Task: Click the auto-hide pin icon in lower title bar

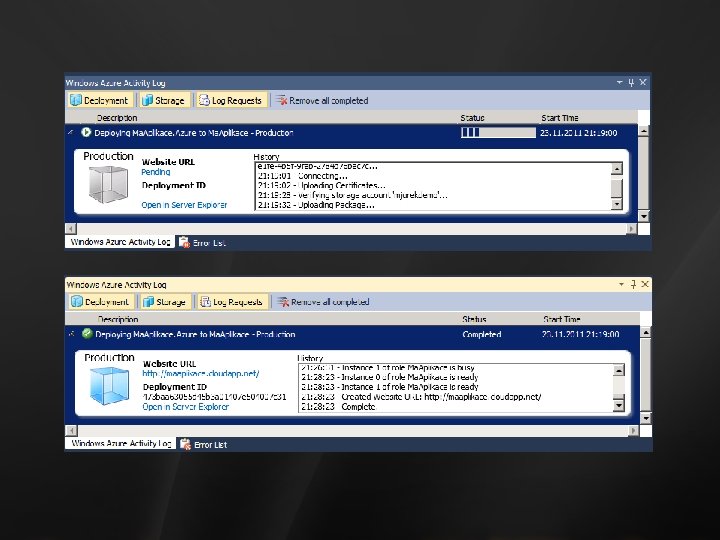Action: [x=633, y=284]
